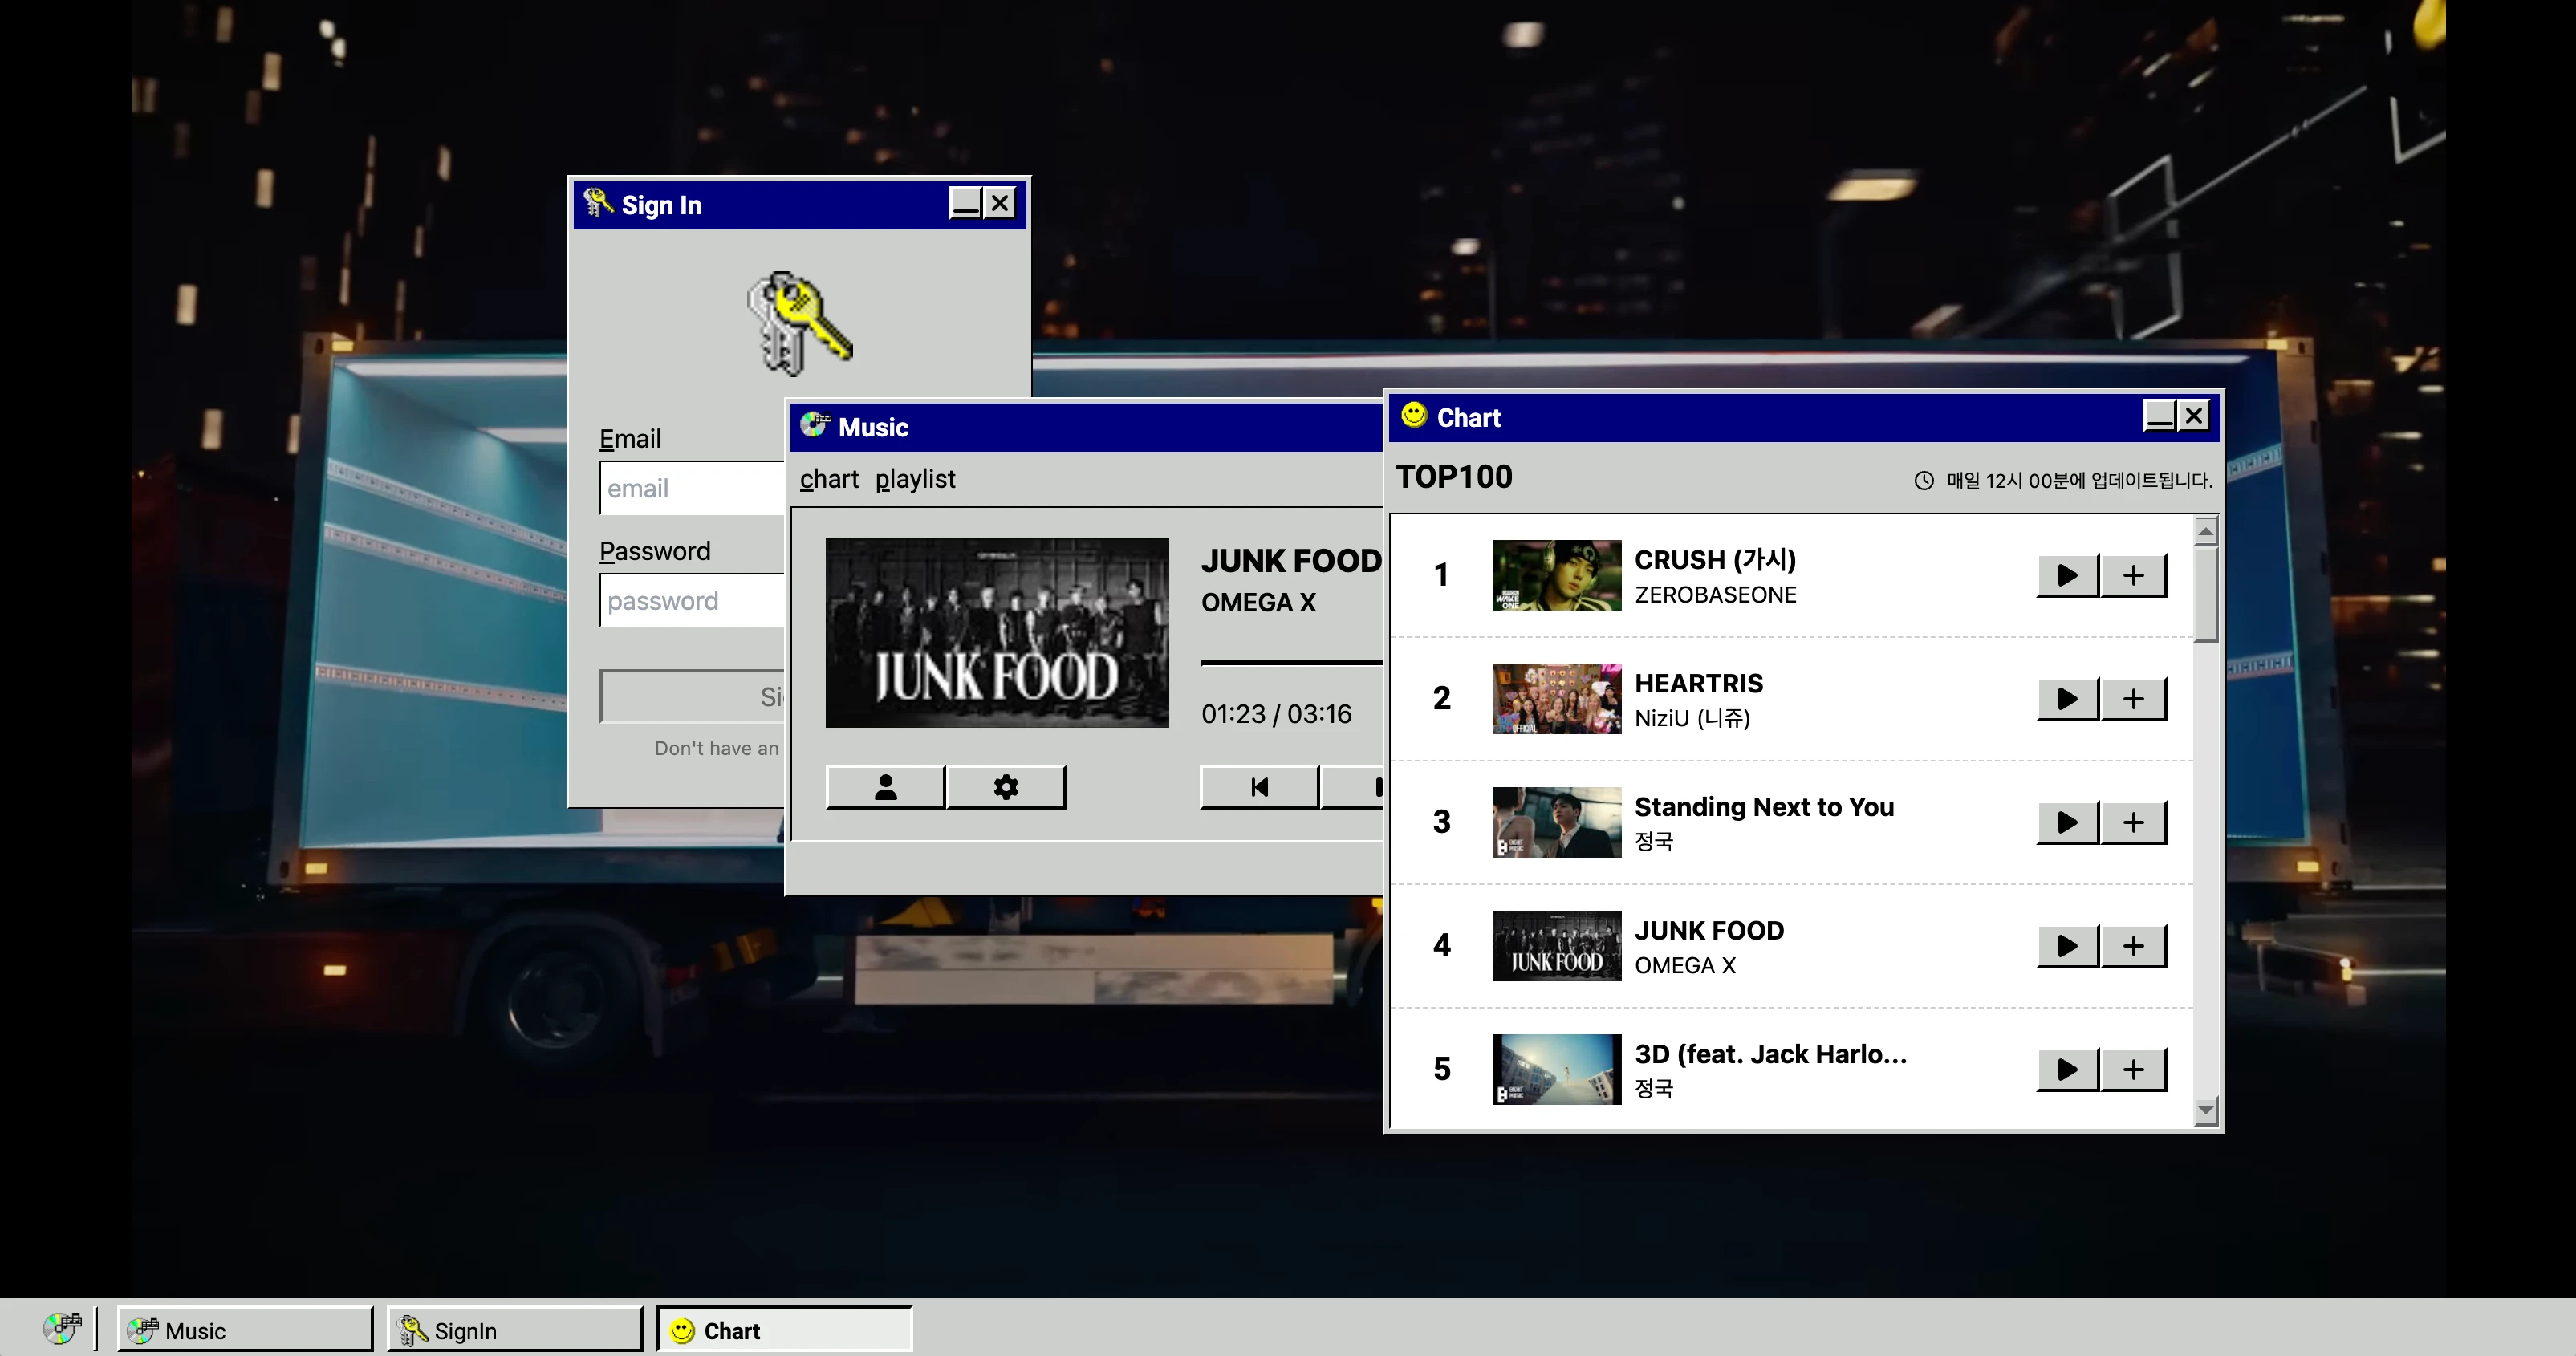Minimize the Chart window

click(x=2159, y=415)
